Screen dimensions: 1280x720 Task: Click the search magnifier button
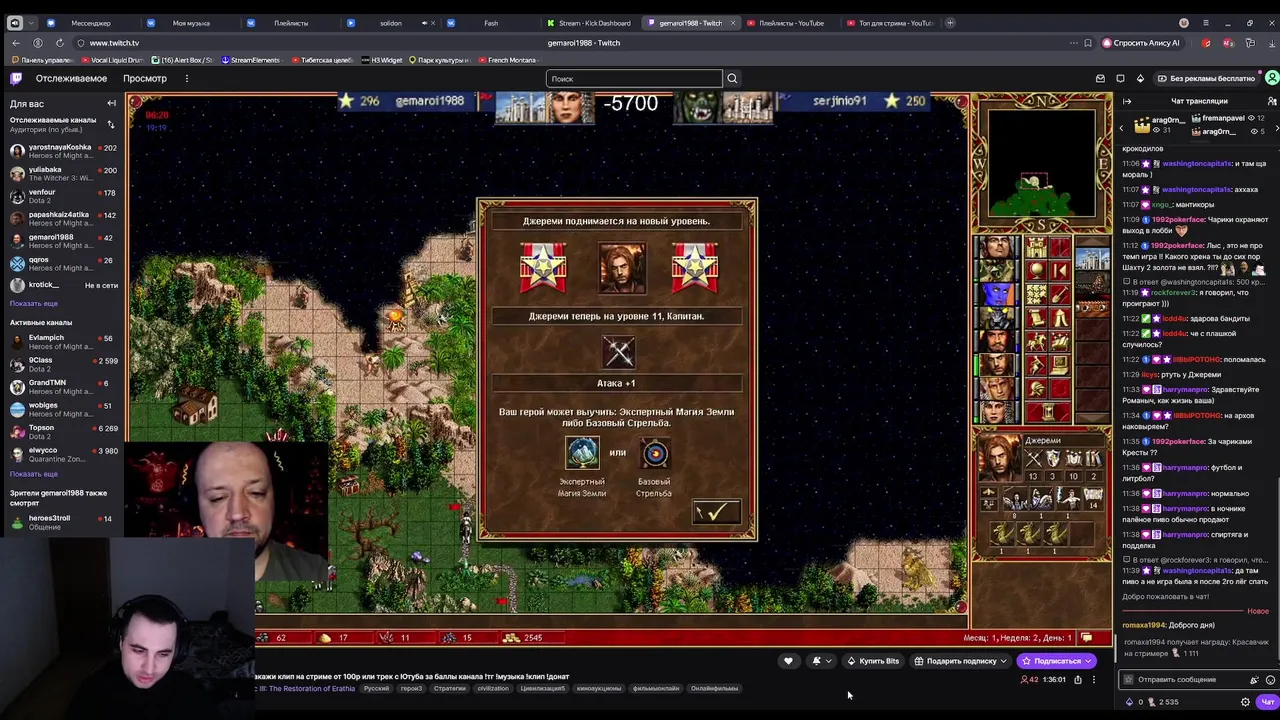(732, 78)
